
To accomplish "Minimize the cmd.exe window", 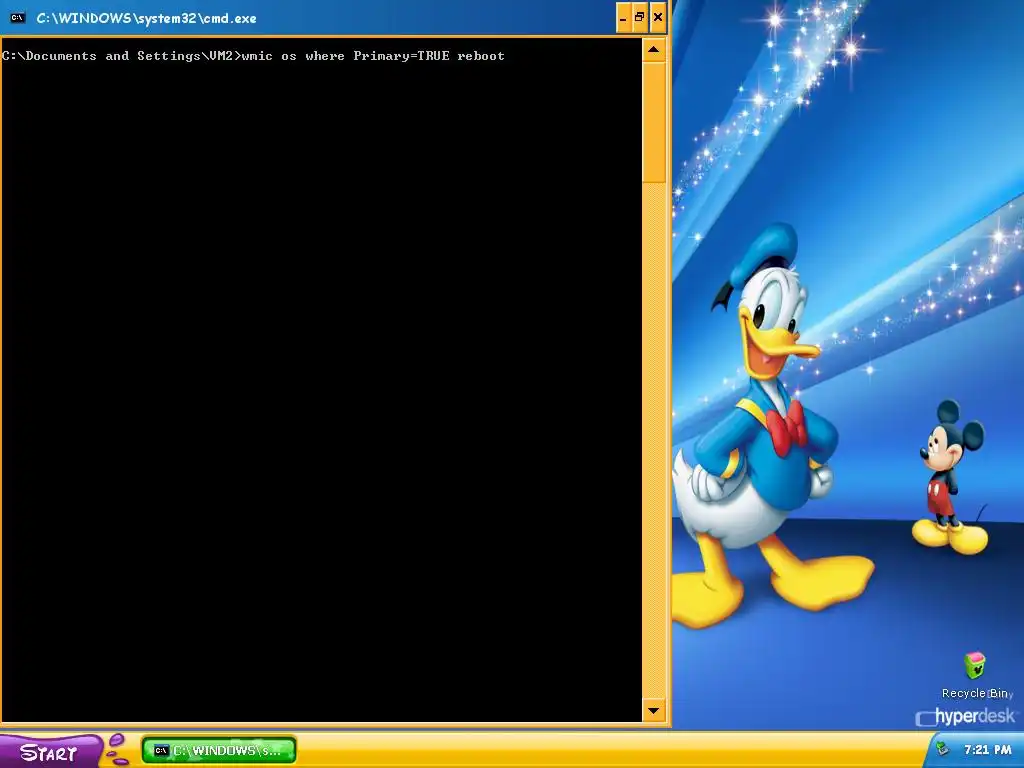I will 623,18.
